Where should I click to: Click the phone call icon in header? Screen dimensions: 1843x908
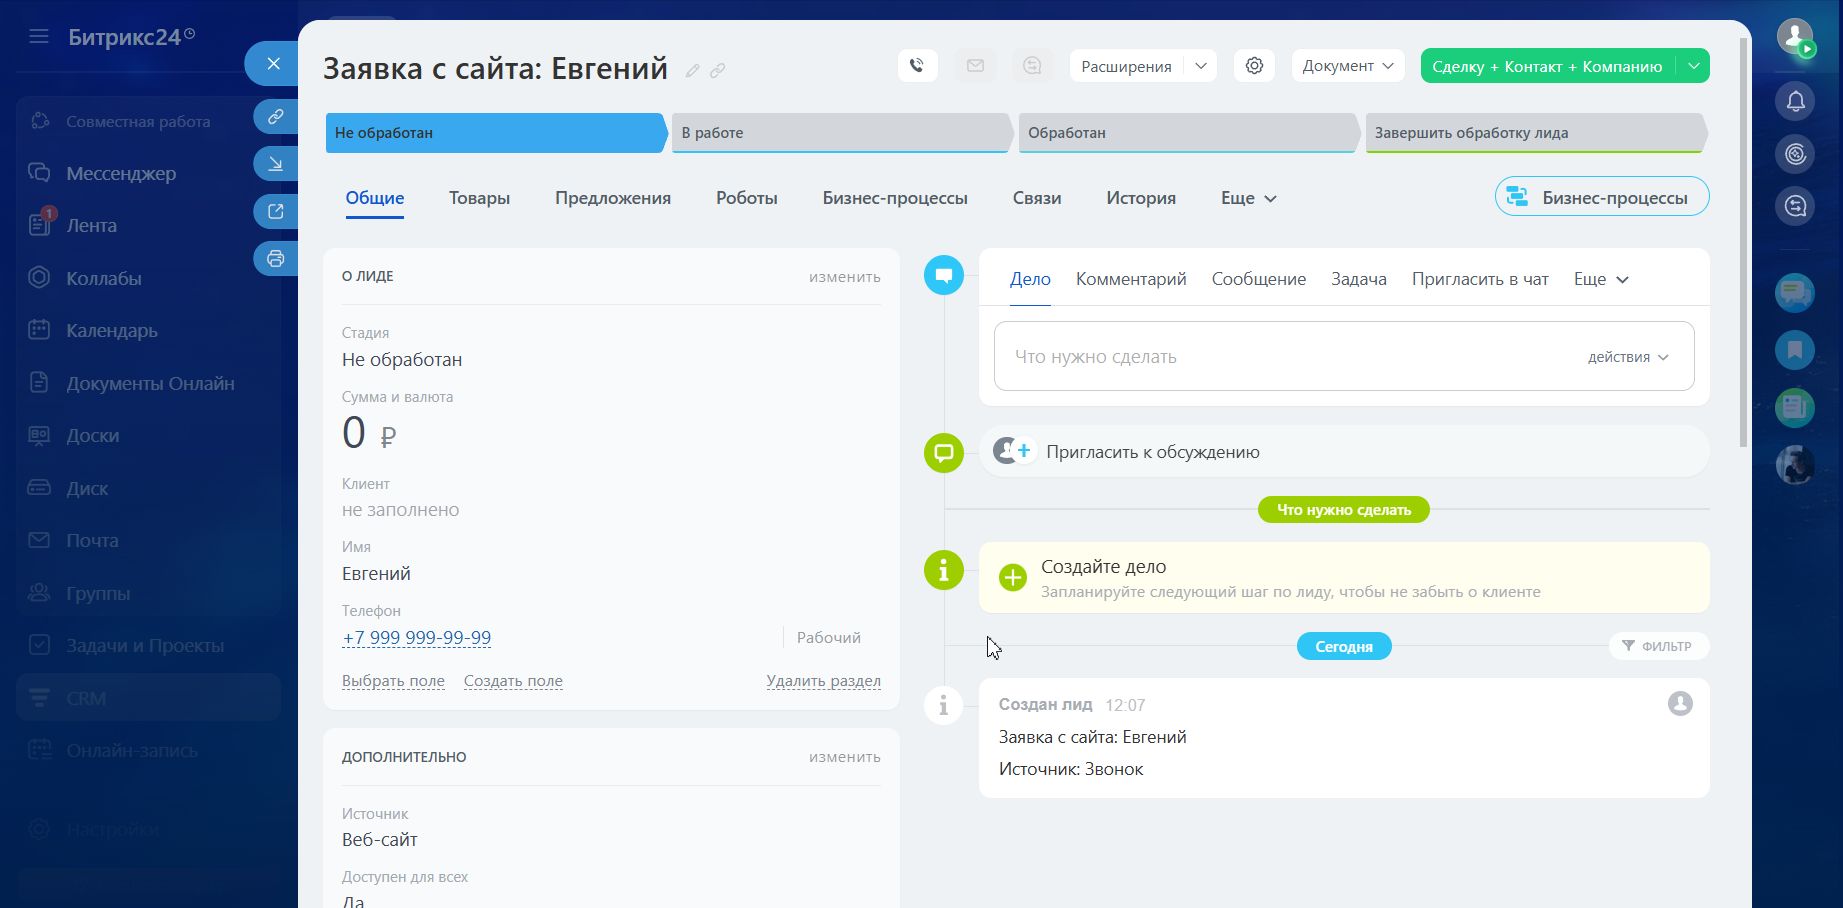click(x=917, y=66)
